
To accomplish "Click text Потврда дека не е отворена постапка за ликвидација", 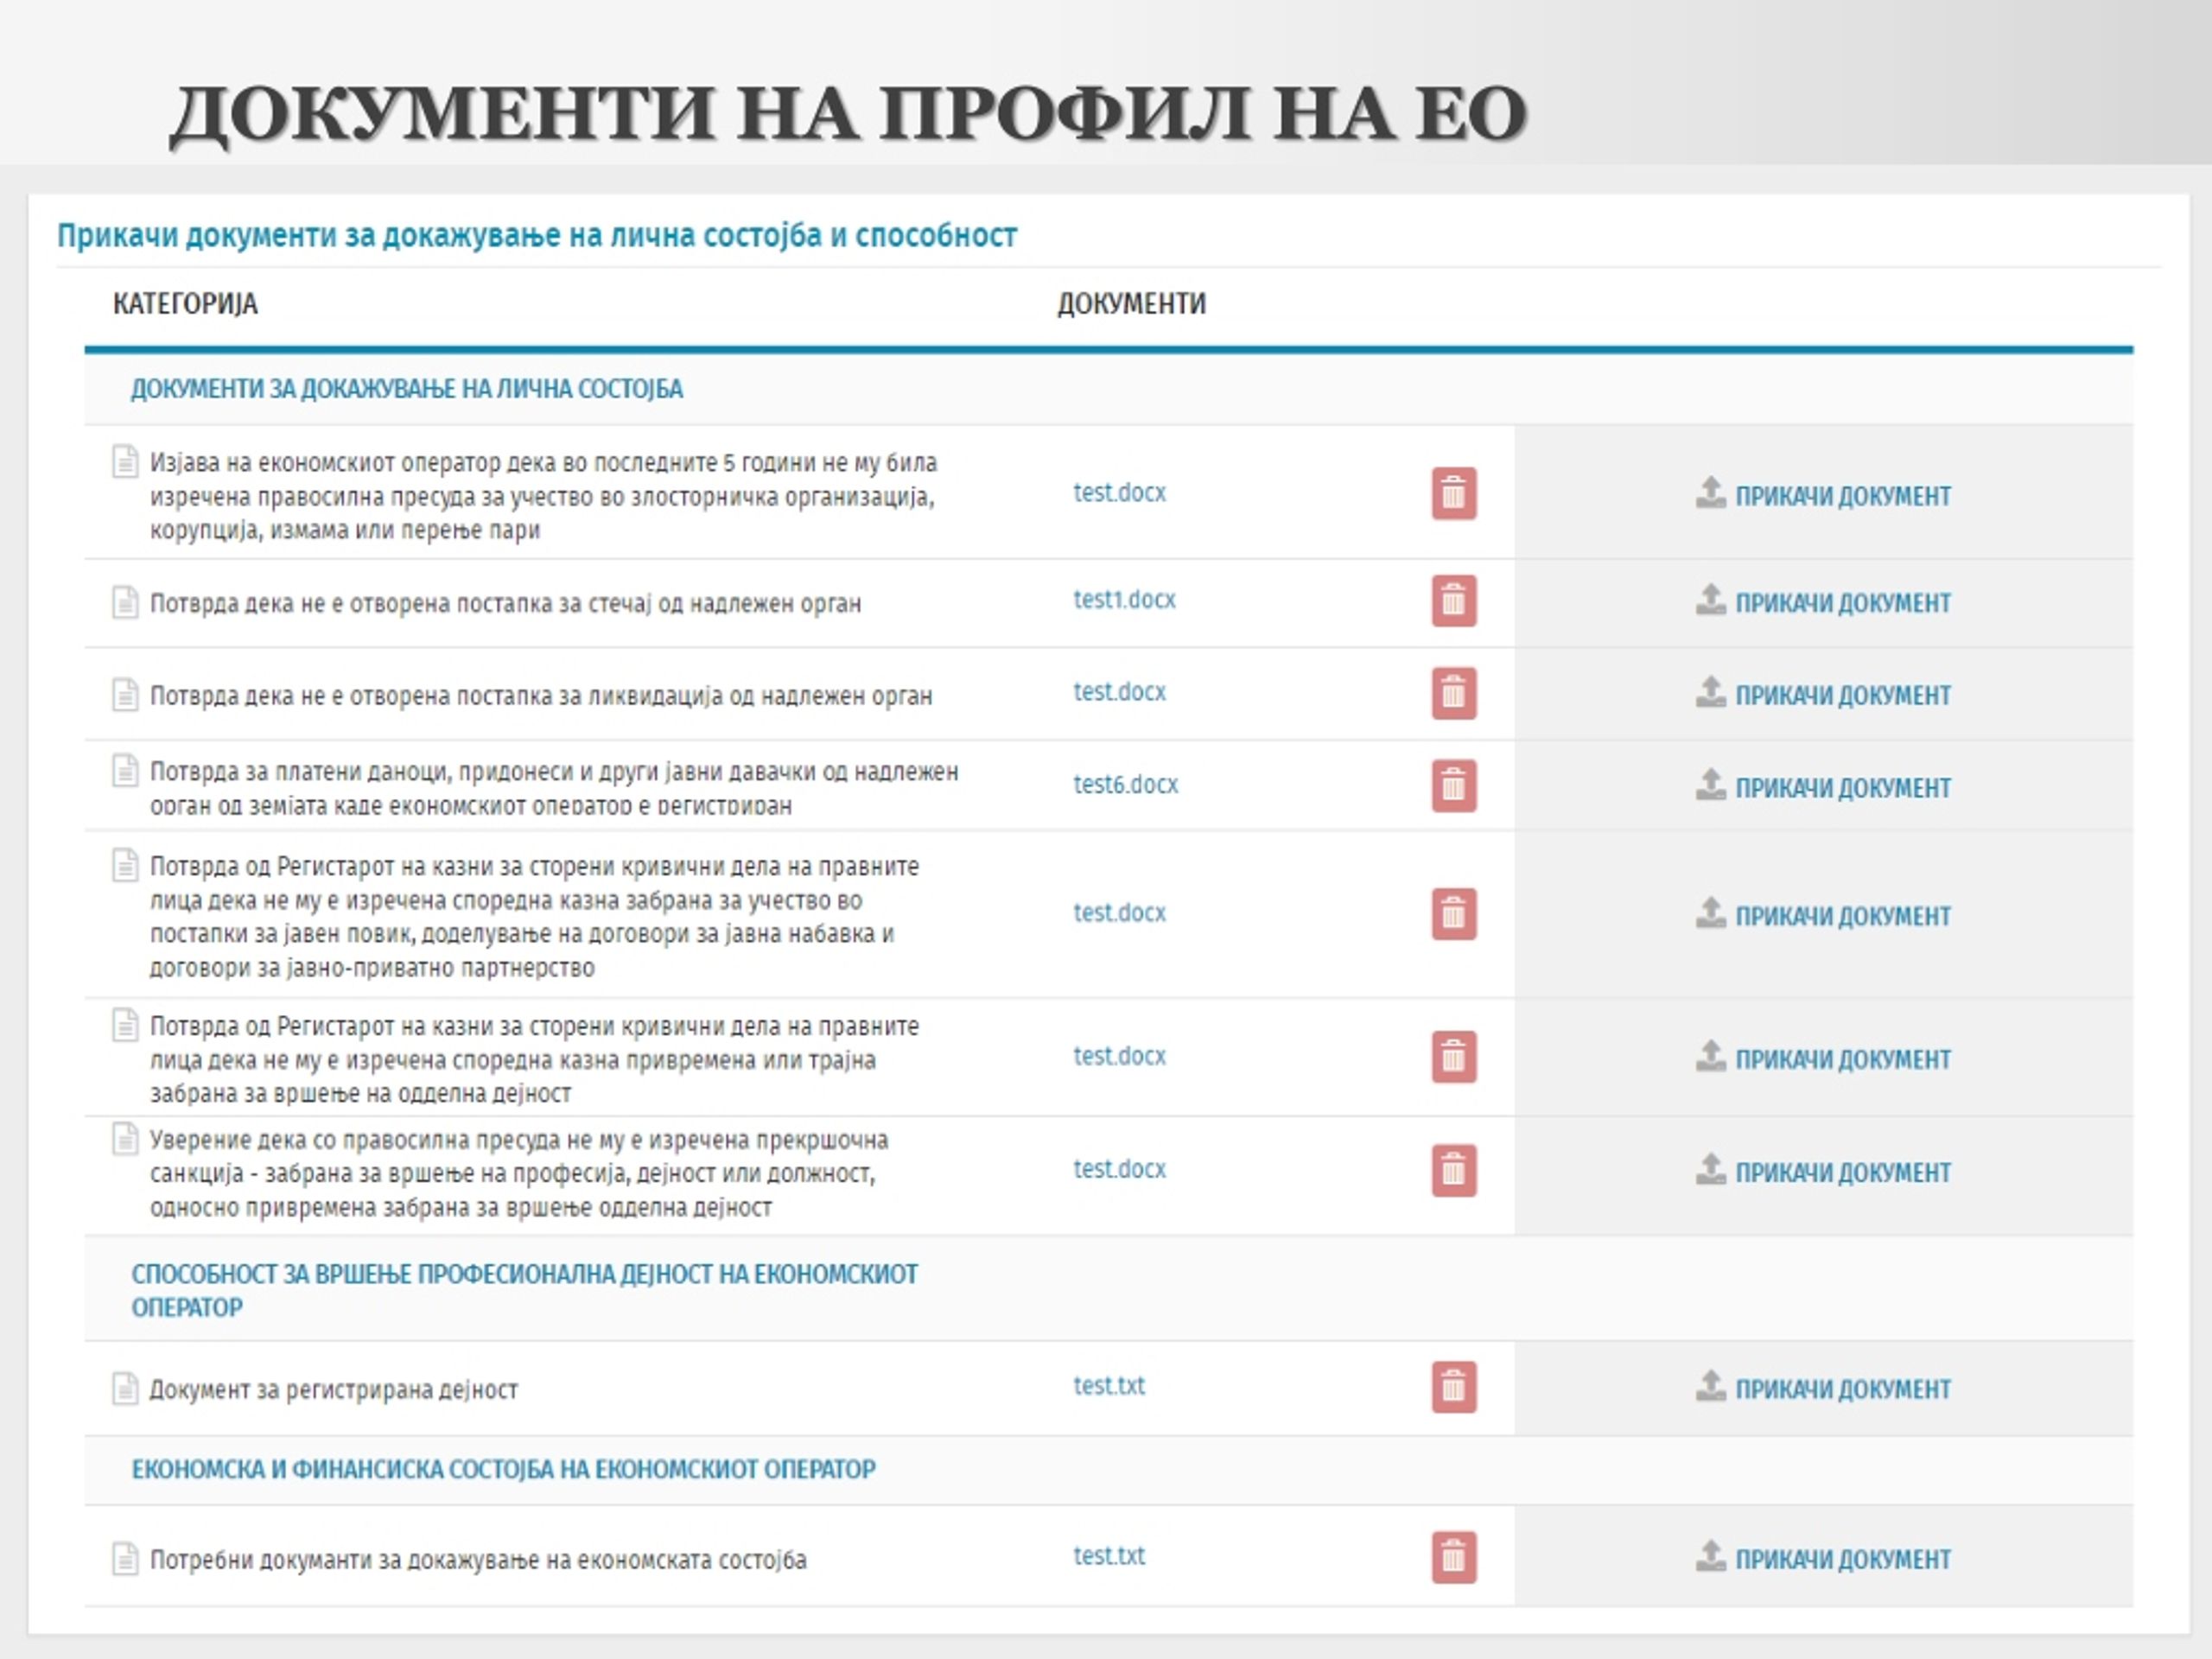I will coord(541,695).
